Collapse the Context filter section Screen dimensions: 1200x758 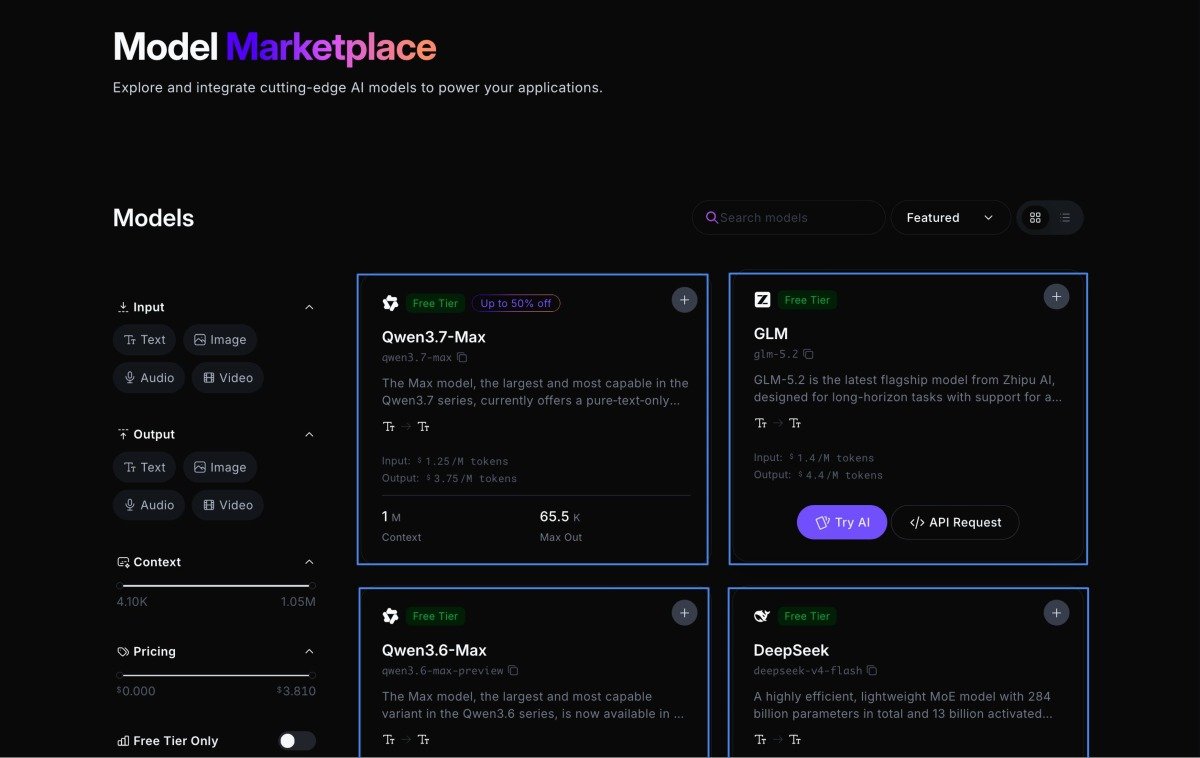(309, 562)
